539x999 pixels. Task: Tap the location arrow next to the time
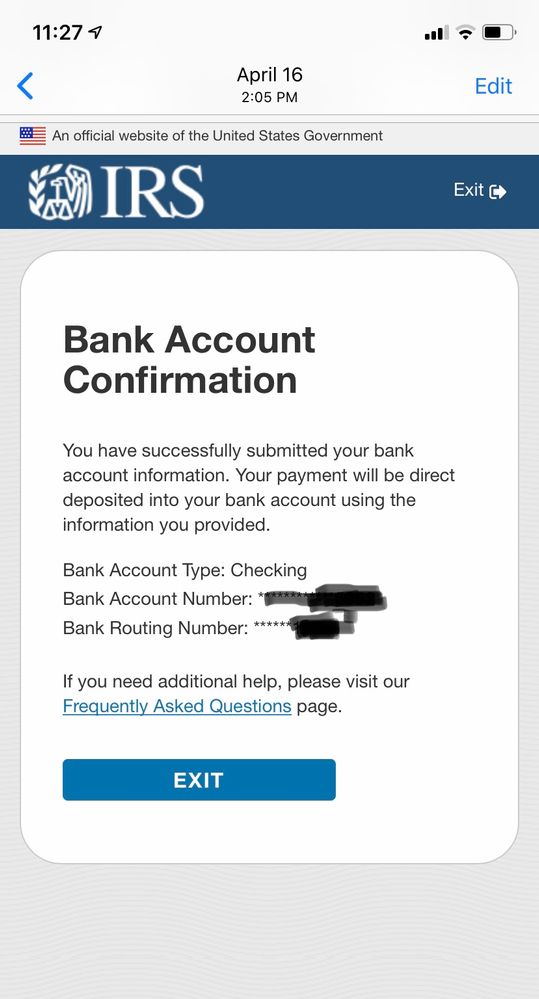[96, 32]
